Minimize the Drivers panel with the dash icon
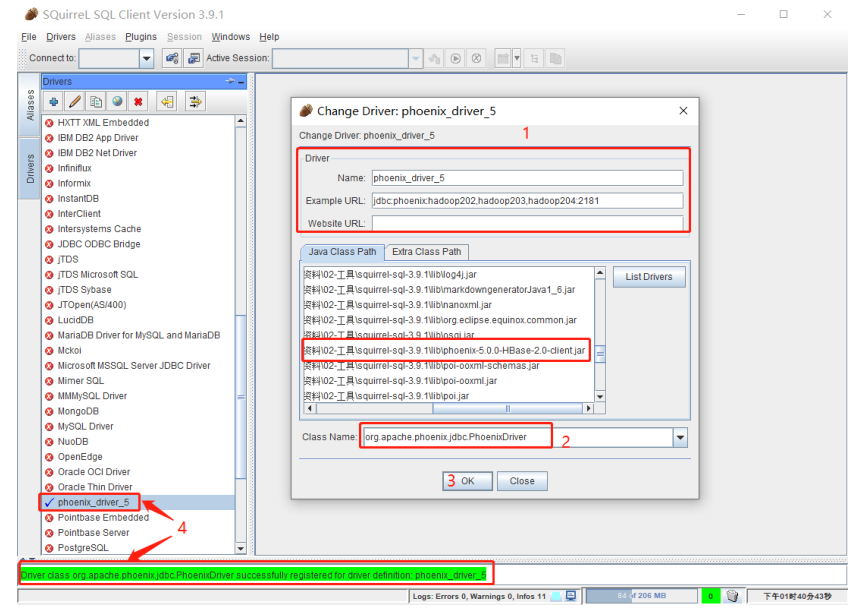Image resolution: width=860 pixels, height=615 pixels. 241,82
